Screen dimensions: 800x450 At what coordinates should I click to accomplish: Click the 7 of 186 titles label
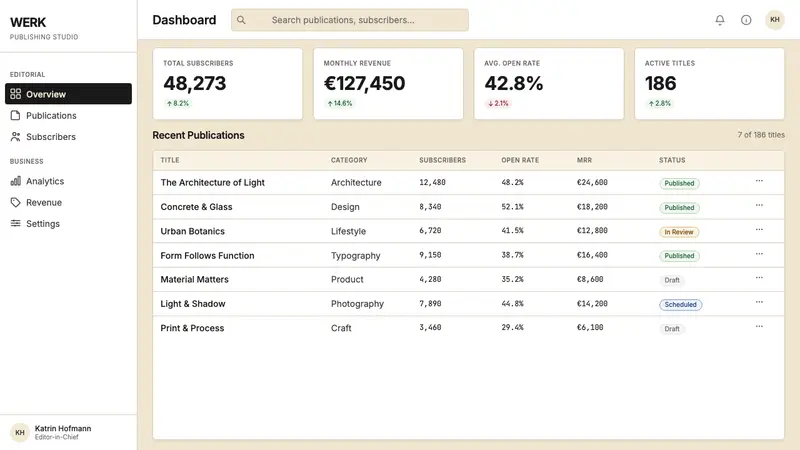761,135
